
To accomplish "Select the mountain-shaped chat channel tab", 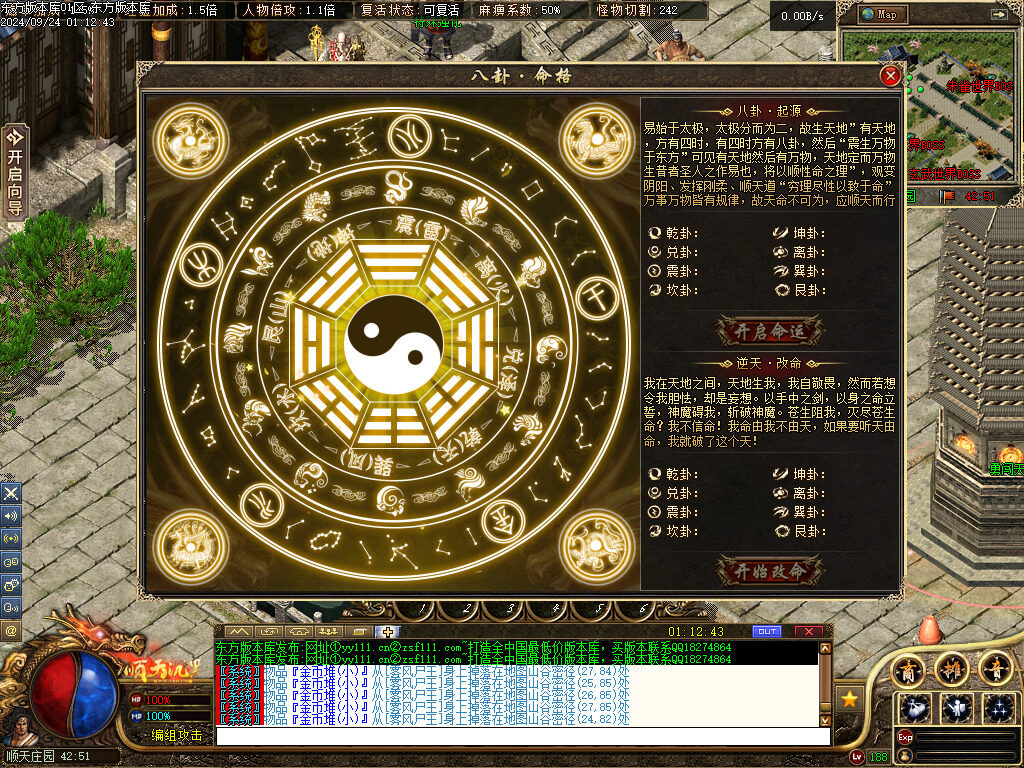I will click(x=238, y=632).
